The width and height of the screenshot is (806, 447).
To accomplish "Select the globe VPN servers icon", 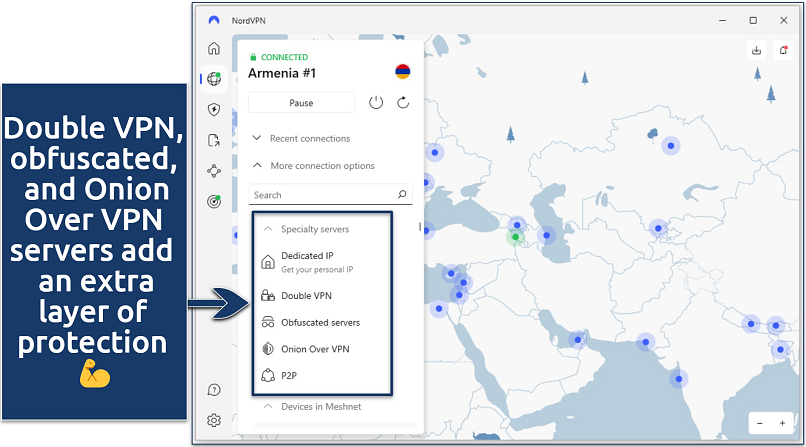I will (x=214, y=79).
